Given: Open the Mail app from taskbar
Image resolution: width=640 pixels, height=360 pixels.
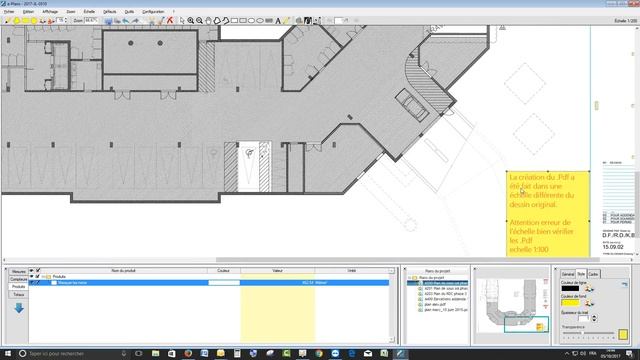Looking at the screenshot, I should (368, 353).
